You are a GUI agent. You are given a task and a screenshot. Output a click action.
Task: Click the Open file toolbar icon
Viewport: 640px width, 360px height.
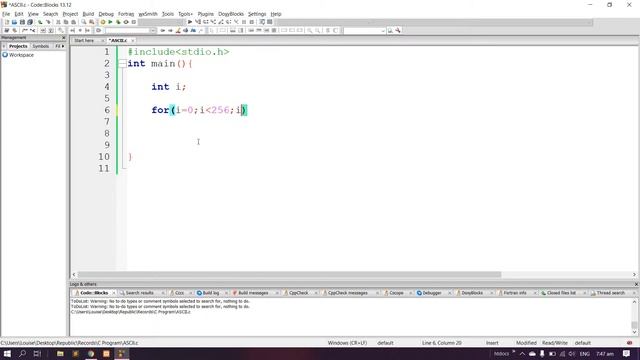pyautogui.click(x=14, y=22)
